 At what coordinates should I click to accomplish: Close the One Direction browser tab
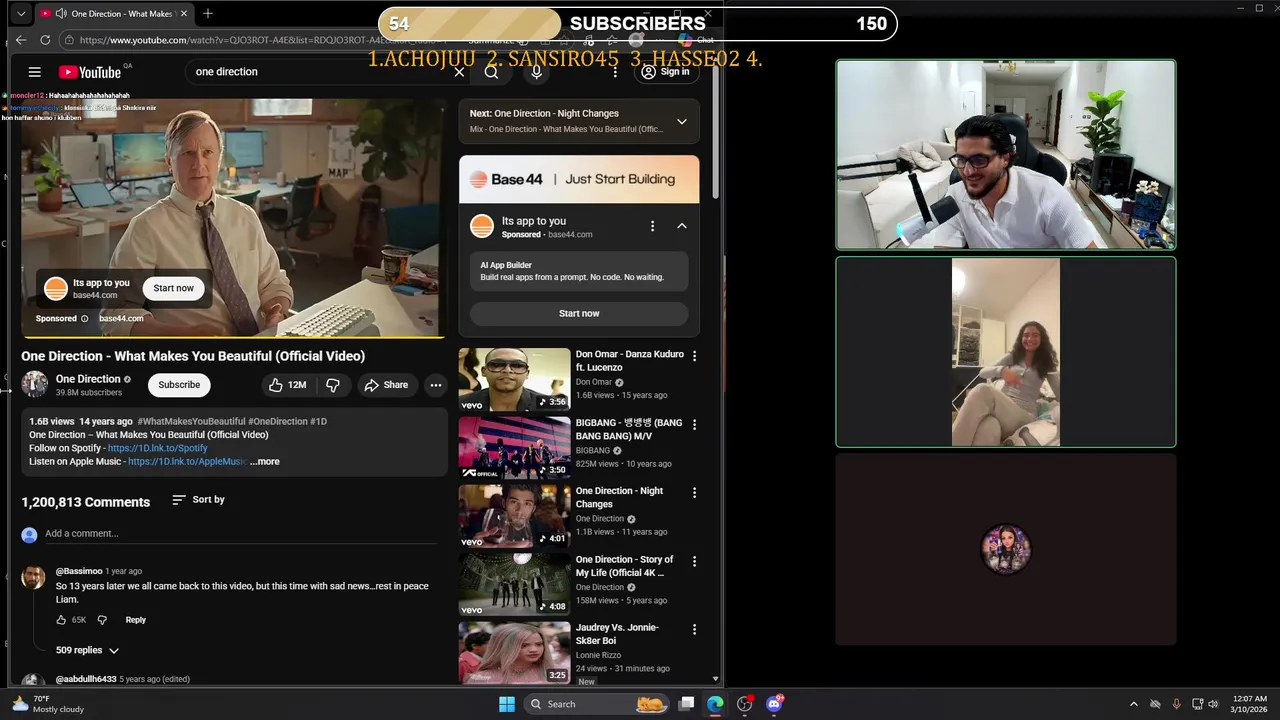pos(183,13)
